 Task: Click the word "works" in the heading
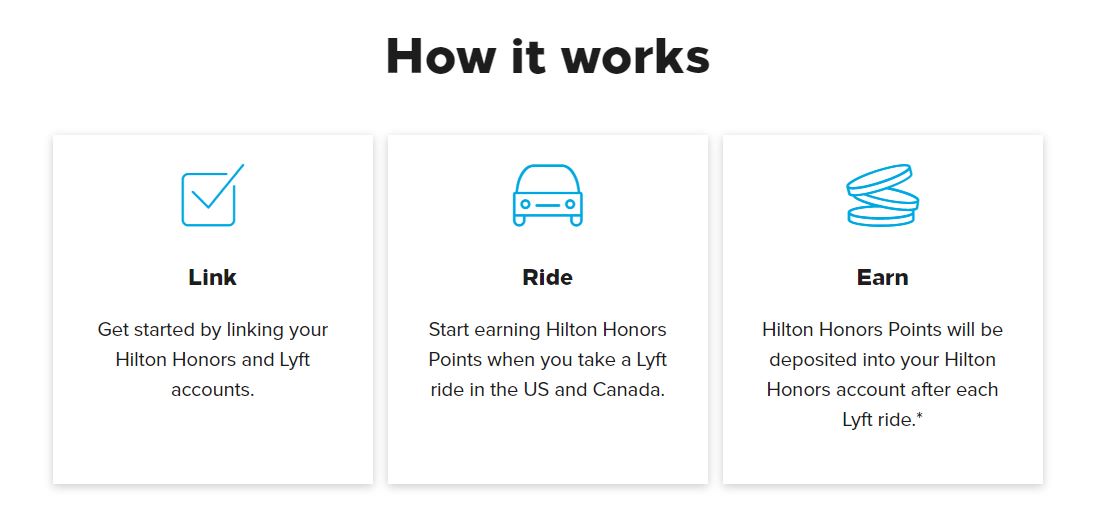click(636, 56)
